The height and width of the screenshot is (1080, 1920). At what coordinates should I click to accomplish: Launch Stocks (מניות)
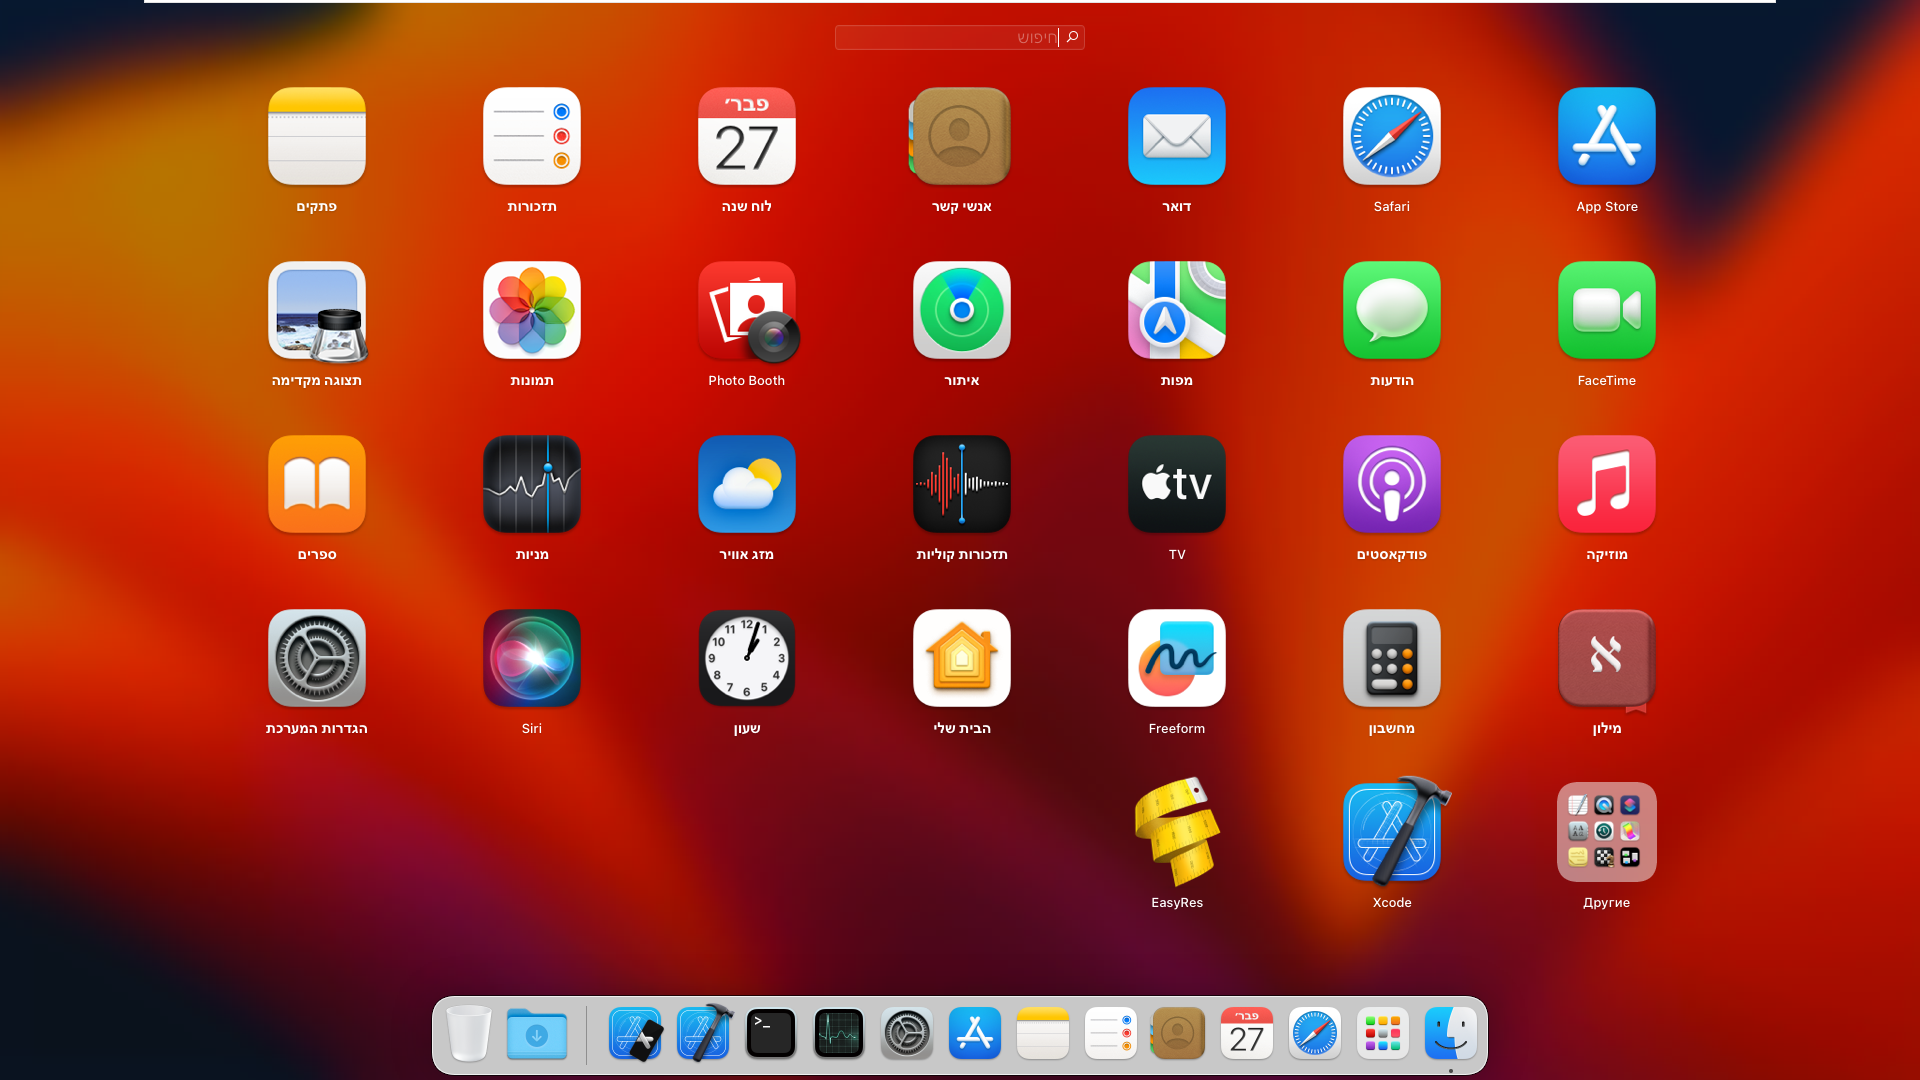532,484
